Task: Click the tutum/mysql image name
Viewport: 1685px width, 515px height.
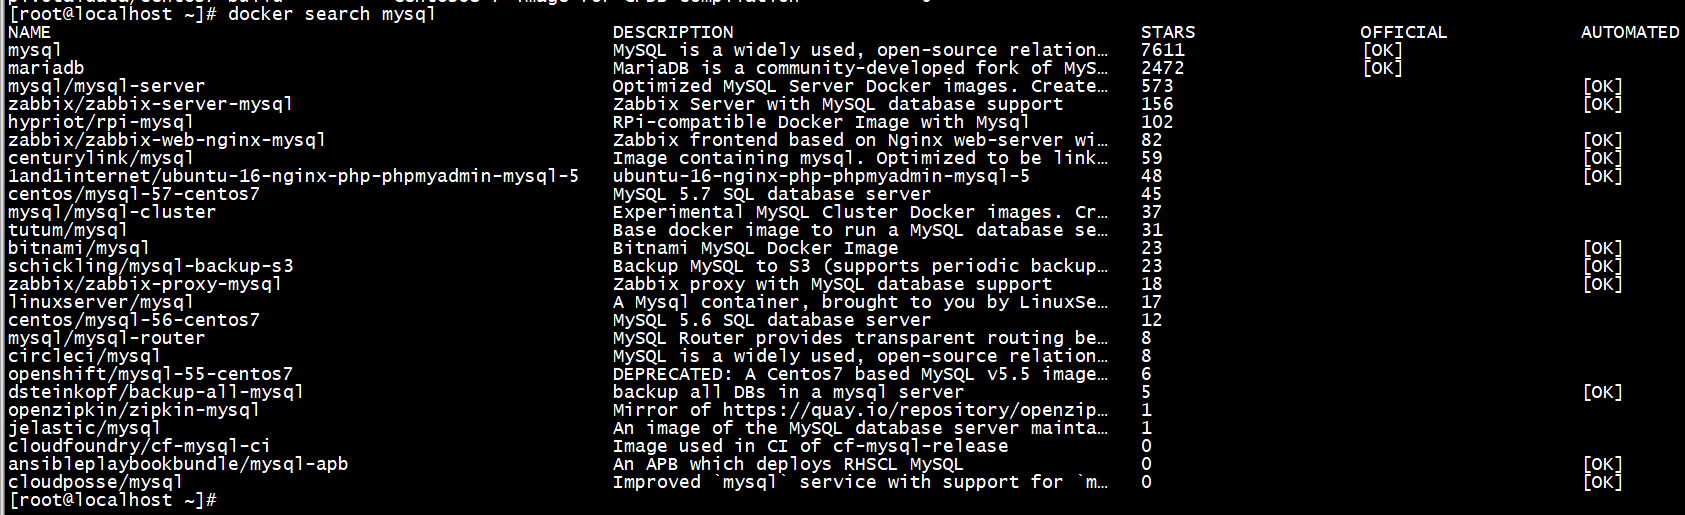Action: 68,230
